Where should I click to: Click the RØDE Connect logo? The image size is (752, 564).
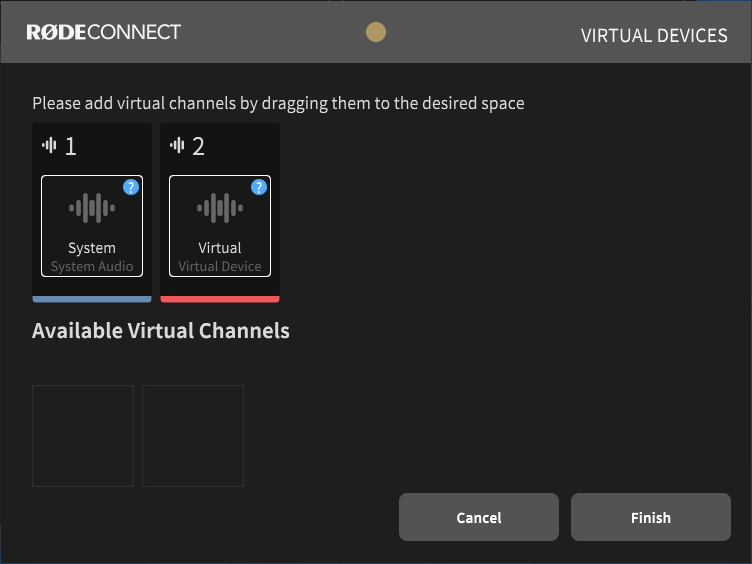pos(103,32)
